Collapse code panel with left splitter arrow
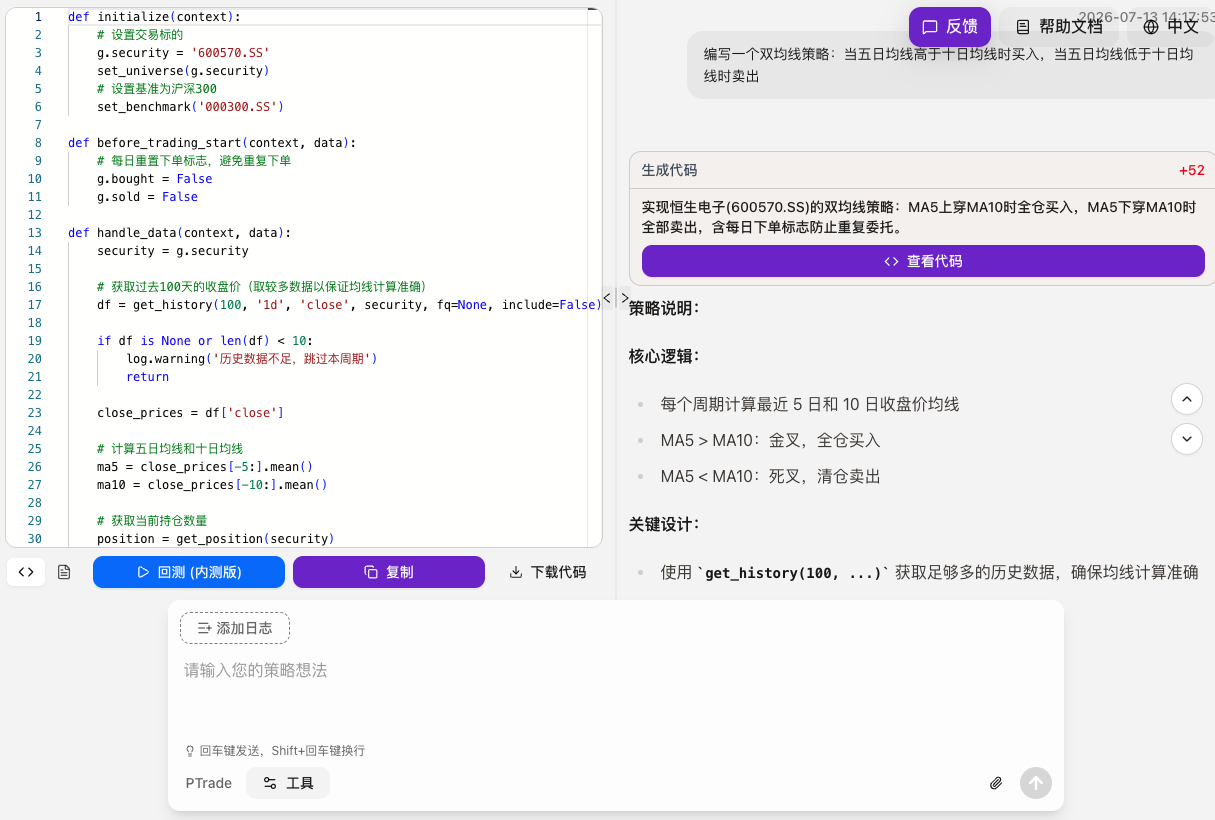 click(607, 297)
